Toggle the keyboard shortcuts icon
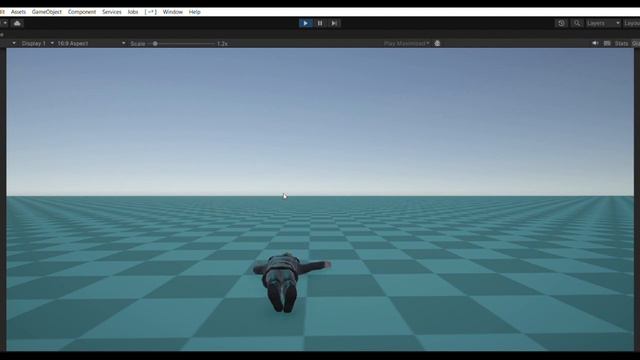The image size is (640, 360). (x=607, y=43)
